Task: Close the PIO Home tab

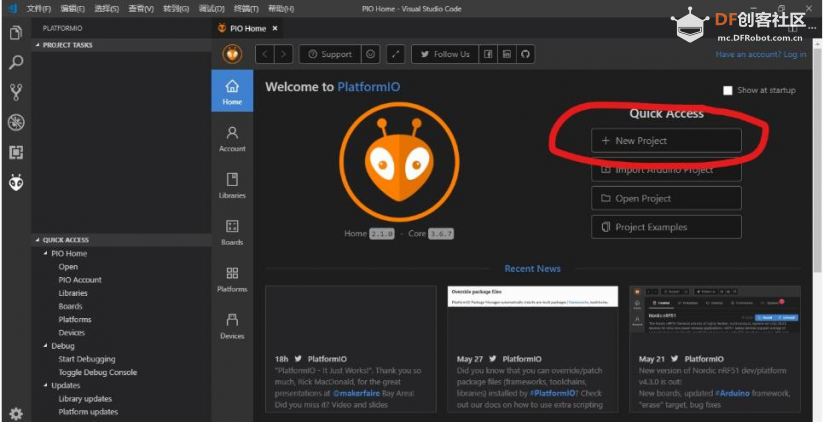Action: [x=275, y=28]
